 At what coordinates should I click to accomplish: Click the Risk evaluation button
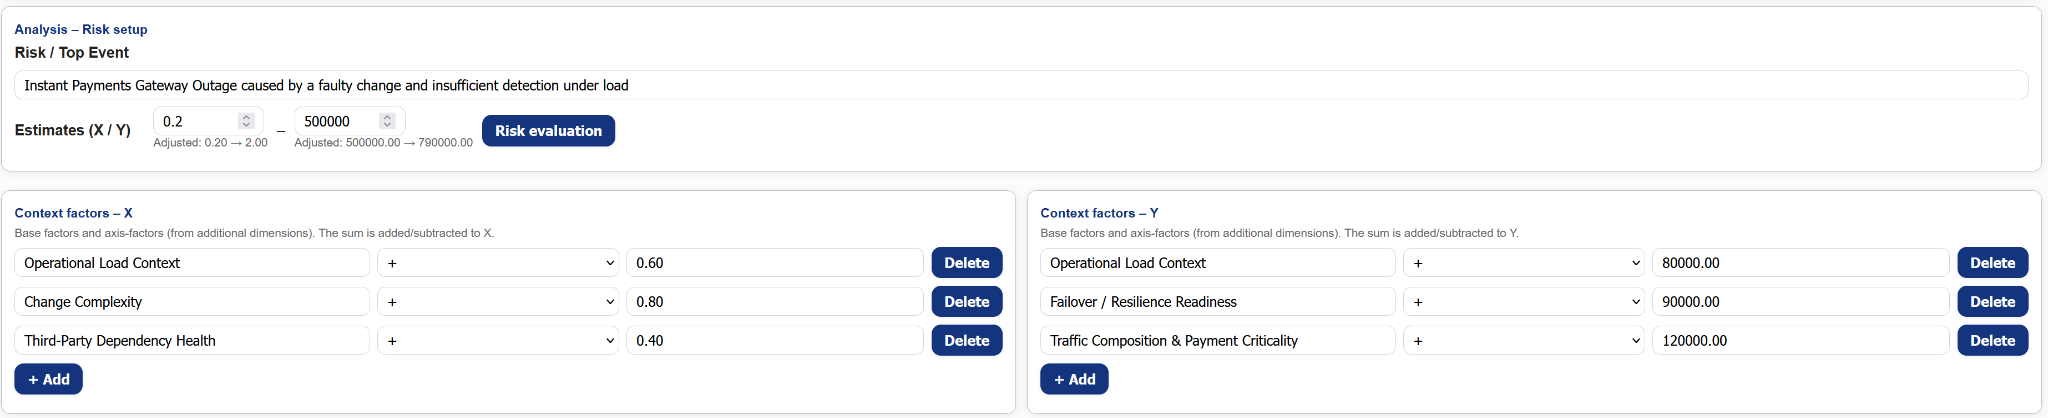[548, 131]
